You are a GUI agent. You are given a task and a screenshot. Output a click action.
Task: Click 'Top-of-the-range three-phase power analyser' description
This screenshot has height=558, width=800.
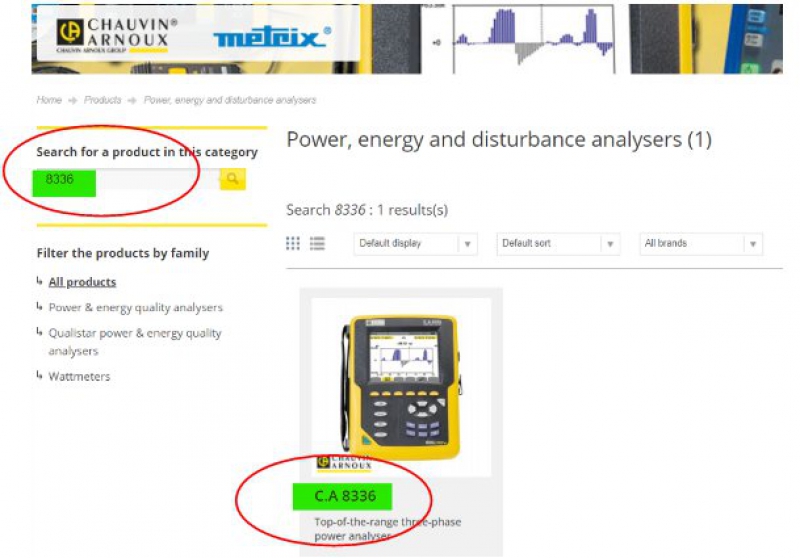tap(388, 529)
